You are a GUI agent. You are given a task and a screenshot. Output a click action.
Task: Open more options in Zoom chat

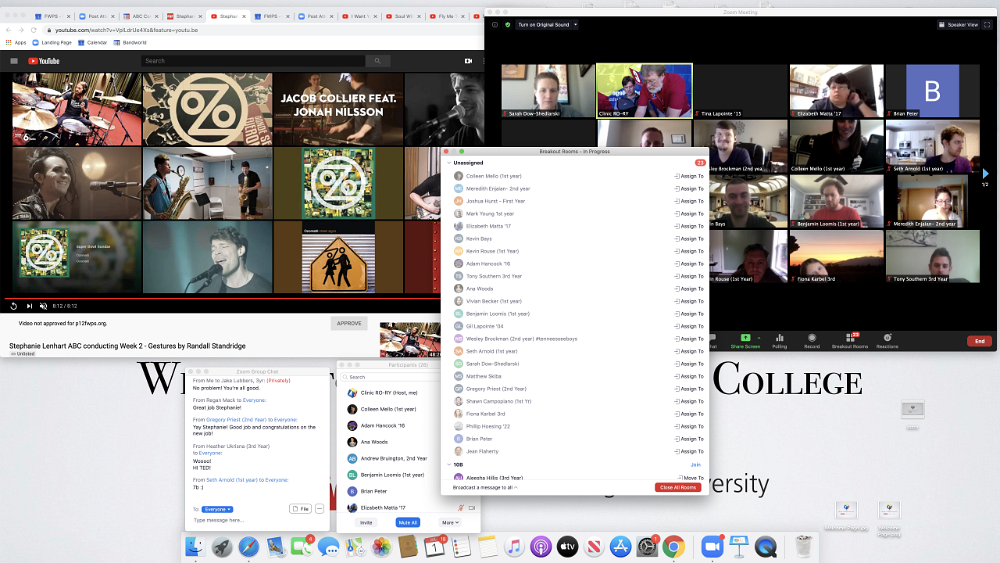320,509
